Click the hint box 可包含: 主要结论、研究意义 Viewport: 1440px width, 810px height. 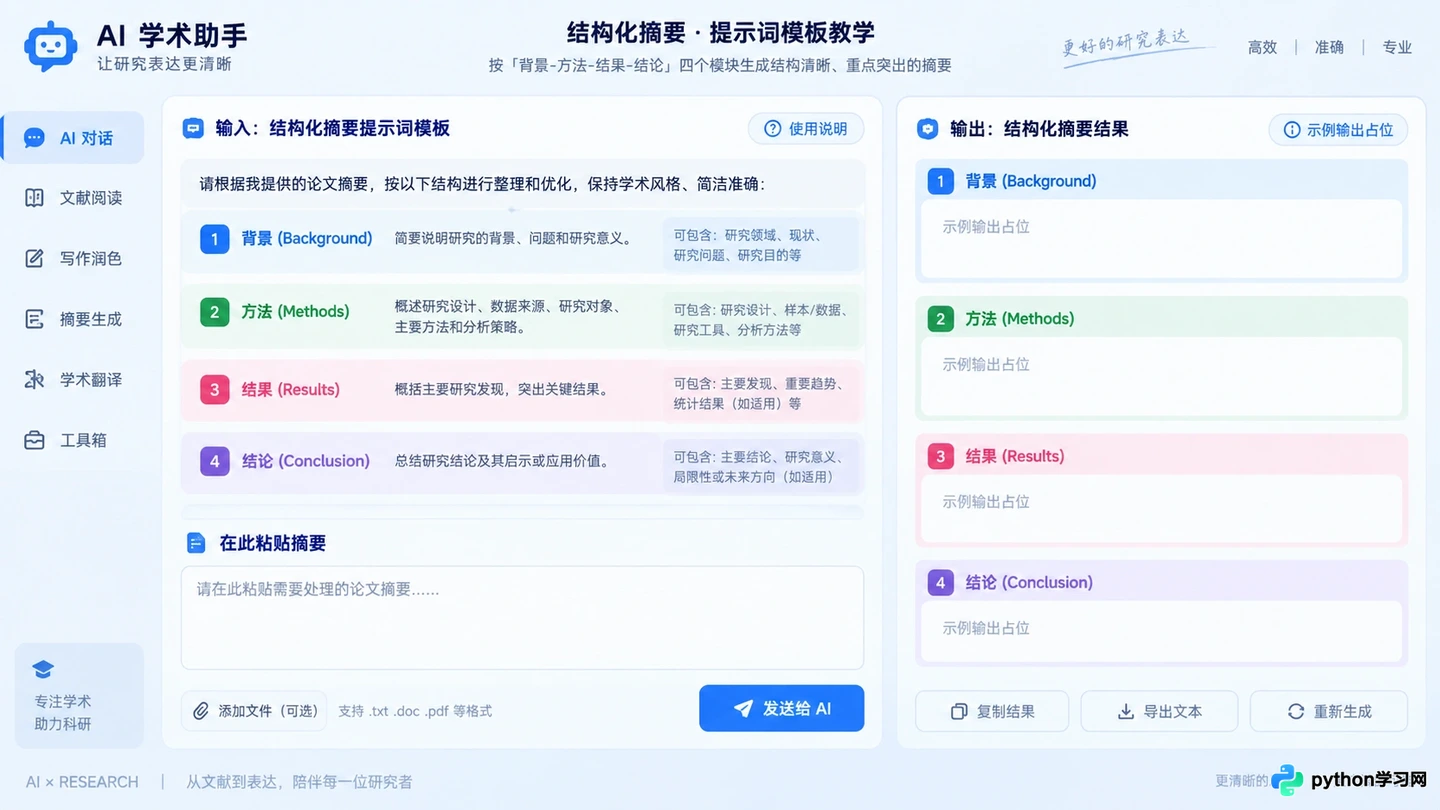pos(760,466)
